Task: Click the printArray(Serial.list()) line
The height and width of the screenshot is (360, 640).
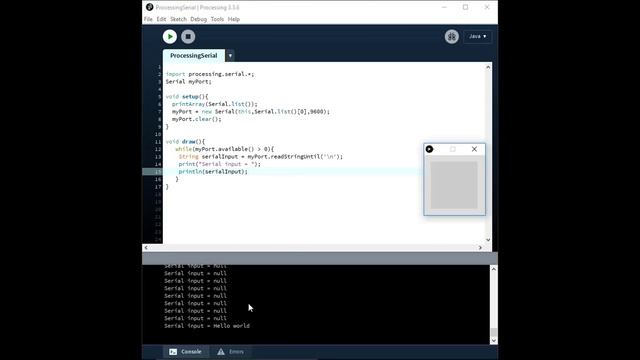Action: [x=215, y=104]
